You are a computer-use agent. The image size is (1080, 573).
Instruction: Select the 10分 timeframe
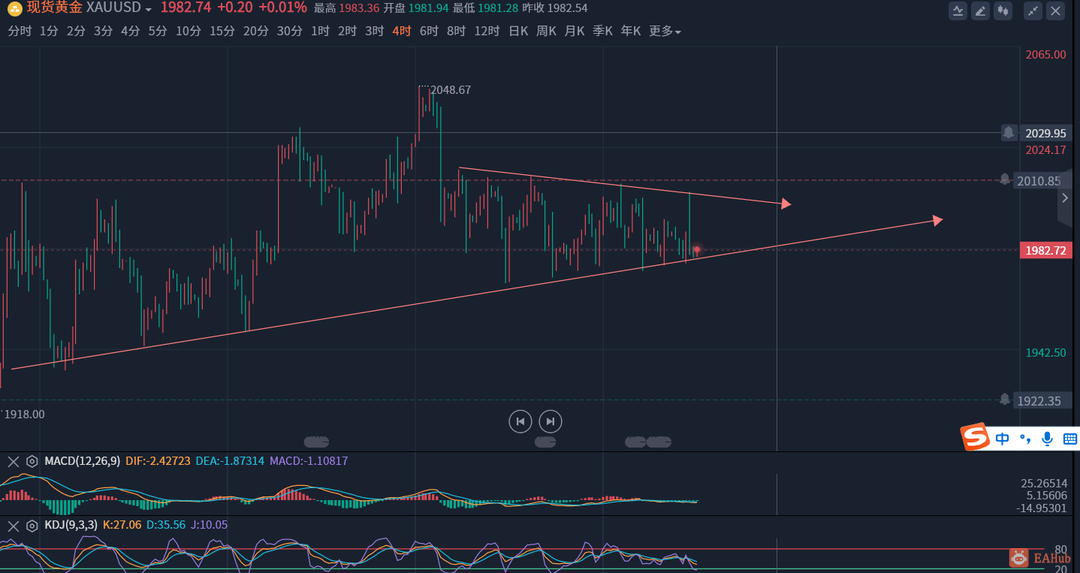coord(189,31)
